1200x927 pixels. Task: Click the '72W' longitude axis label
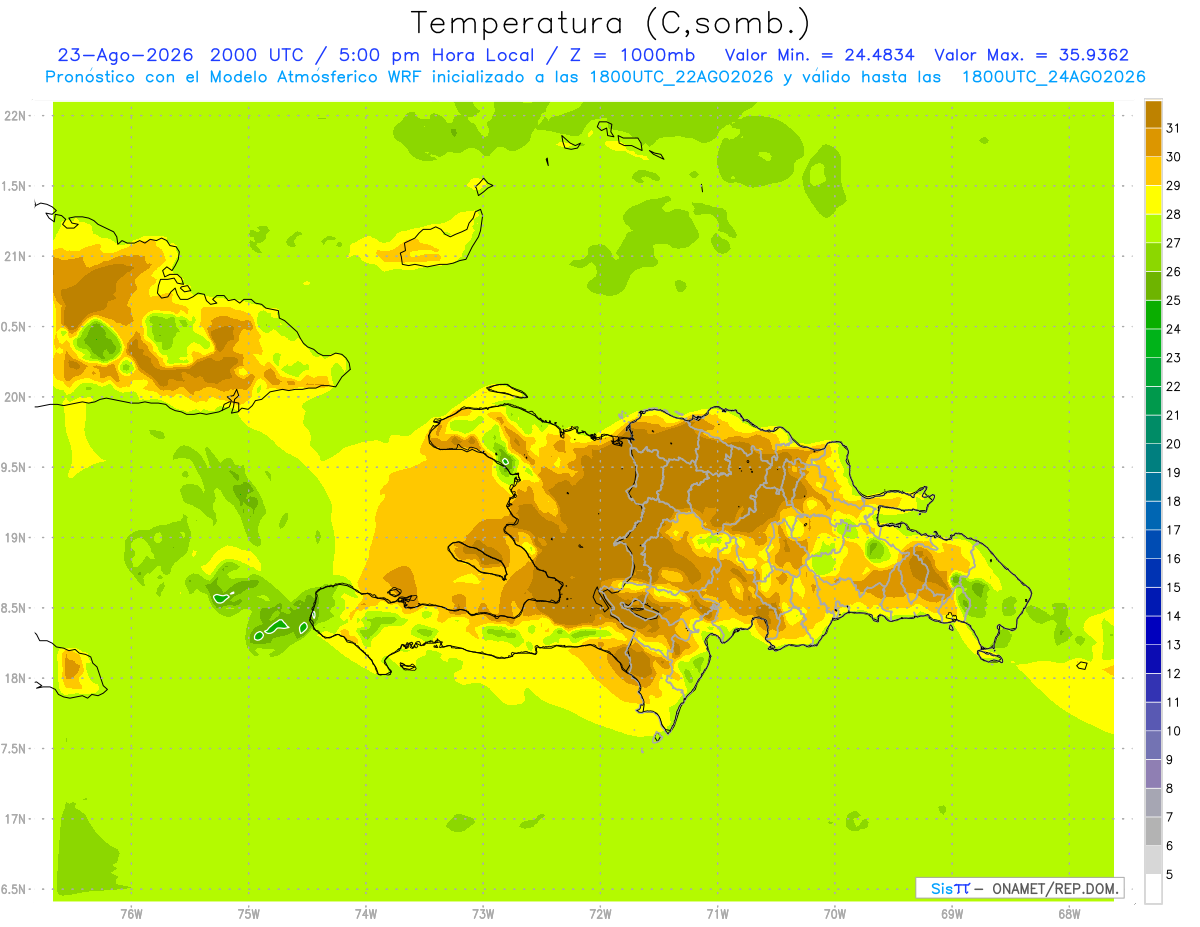point(601,913)
